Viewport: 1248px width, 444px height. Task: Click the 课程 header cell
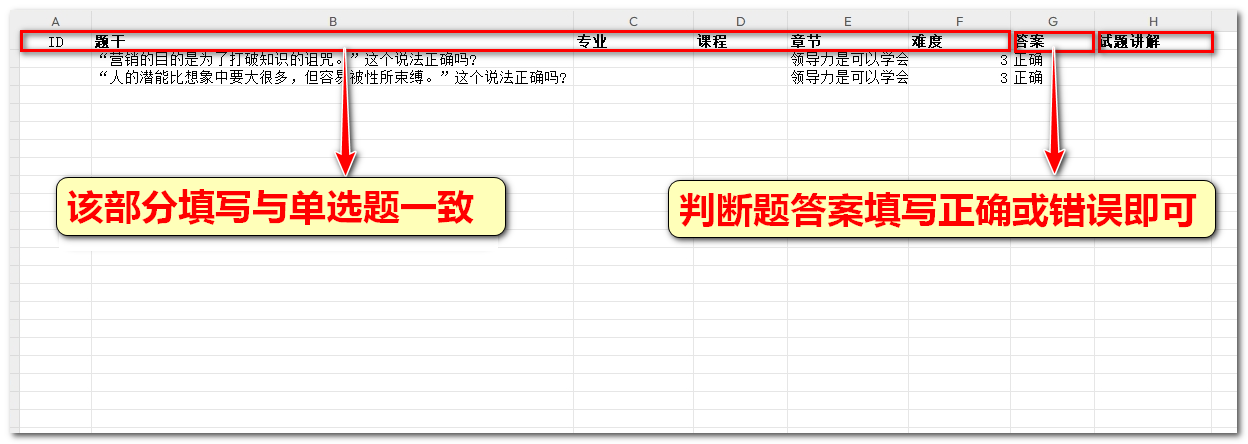click(740, 42)
